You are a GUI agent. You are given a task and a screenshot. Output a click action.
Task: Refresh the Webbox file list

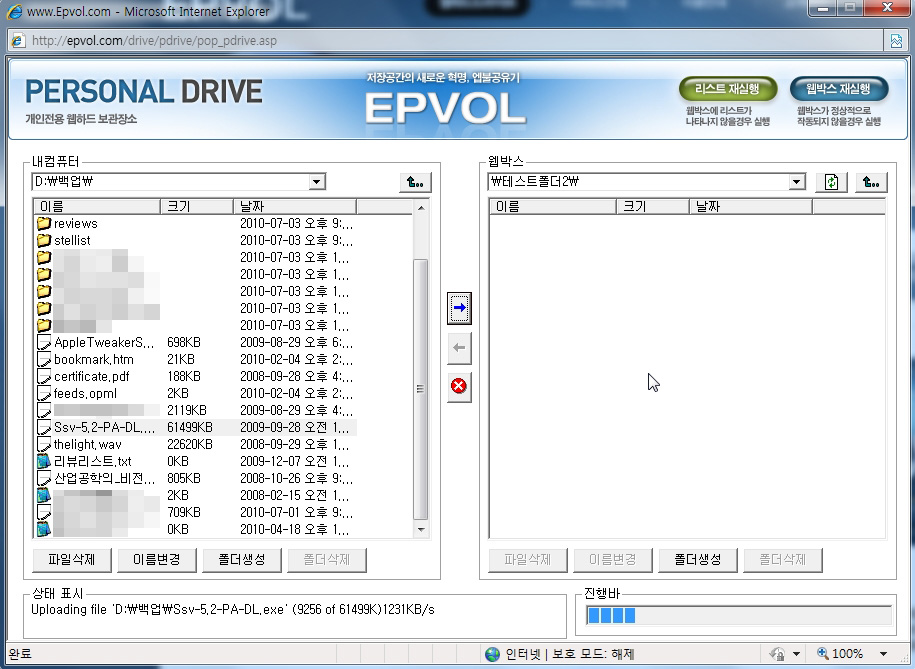[x=832, y=182]
